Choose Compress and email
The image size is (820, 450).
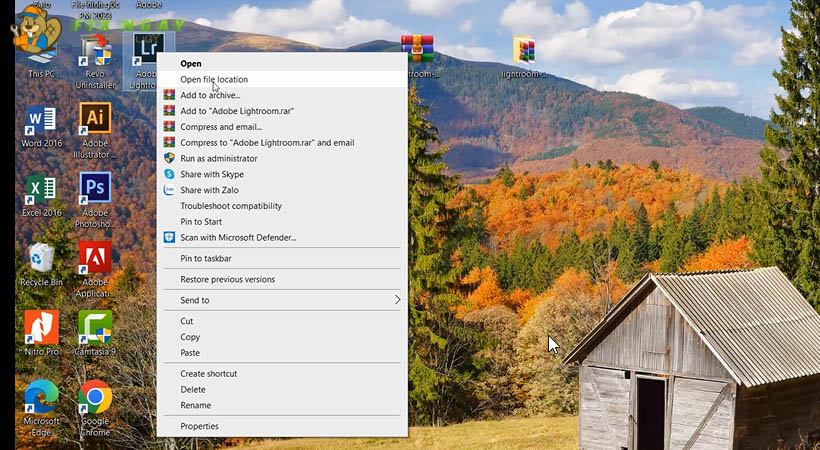(x=282, y=127)
